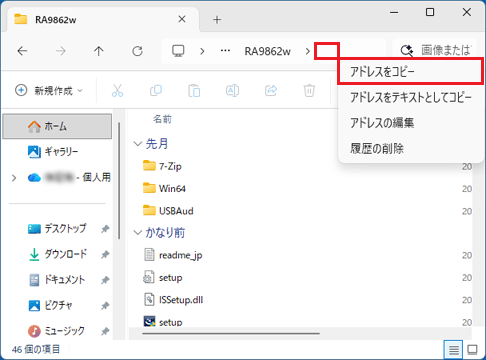Click the Share toolbar icon
486x360 pixels.
click(271, 90)
